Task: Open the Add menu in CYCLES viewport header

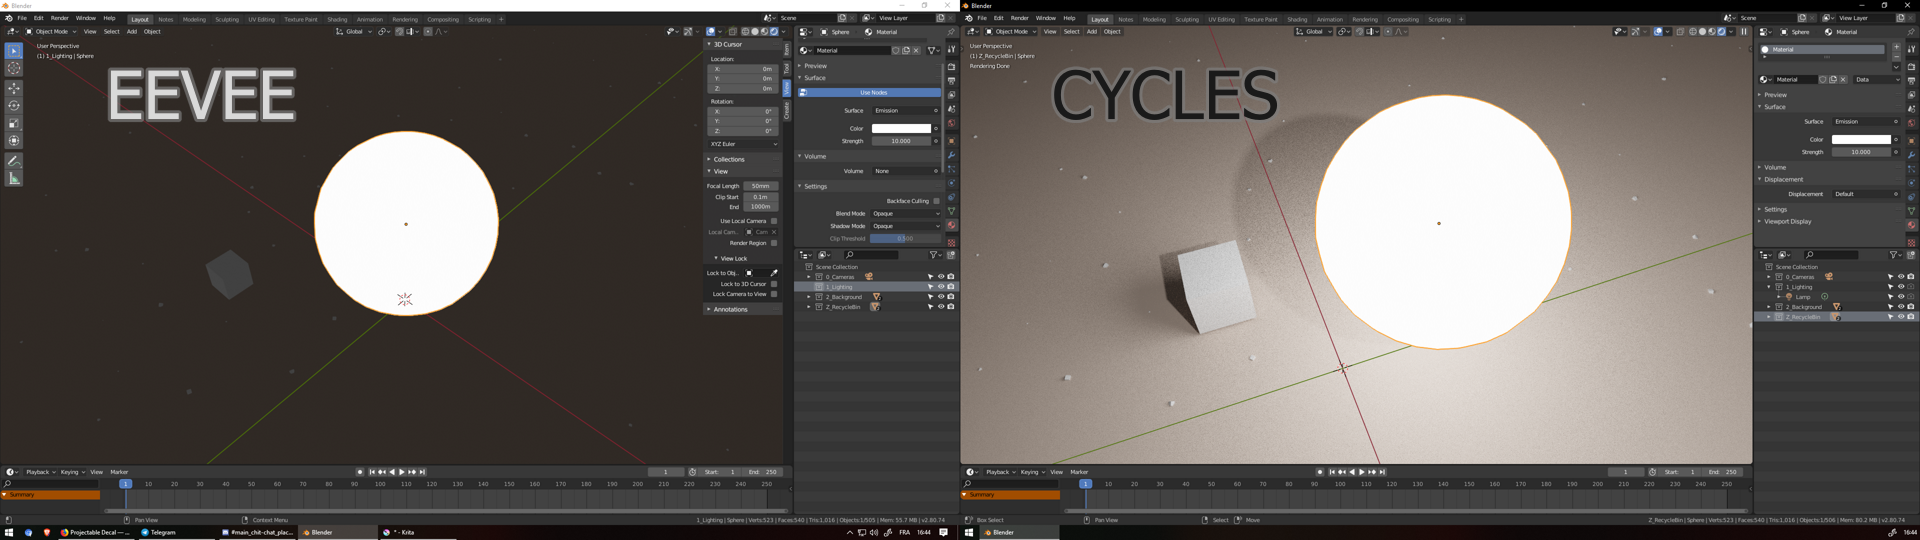Action: coord(1091,32)
